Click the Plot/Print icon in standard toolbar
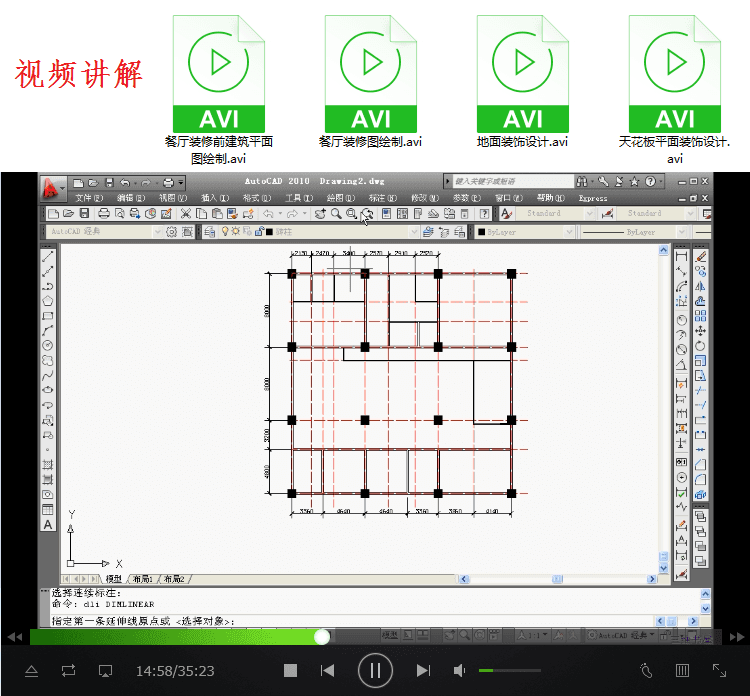The height and width of the screenshot is (696, 750). point(104,214)
